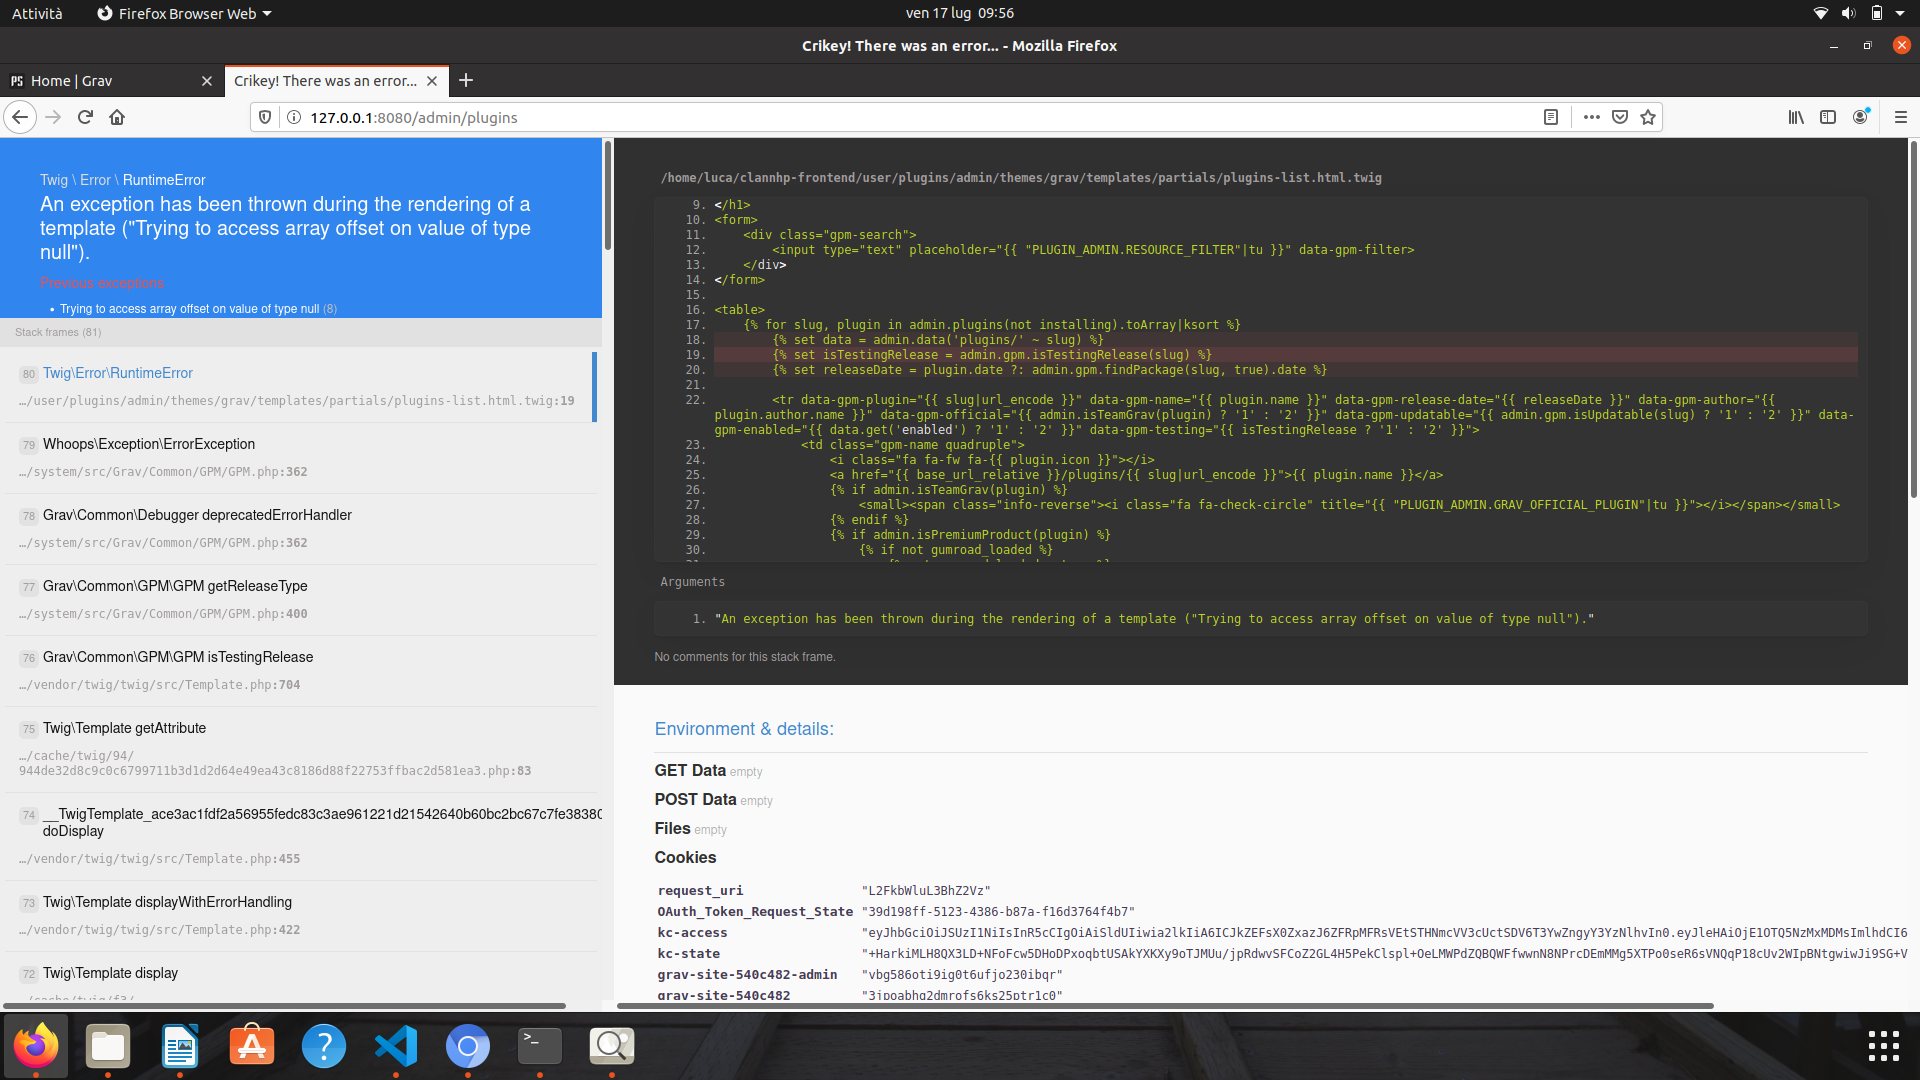Click the Arguments section label
The width and height of the screenshot is (1920, 1080).
point(692,582)
